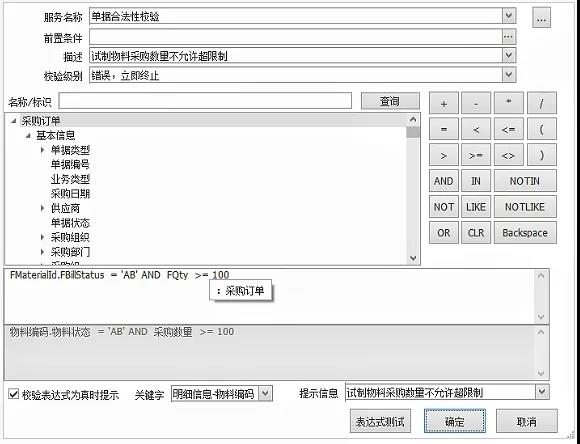Click the 采购订单 tooltip popup

(241, 290)
